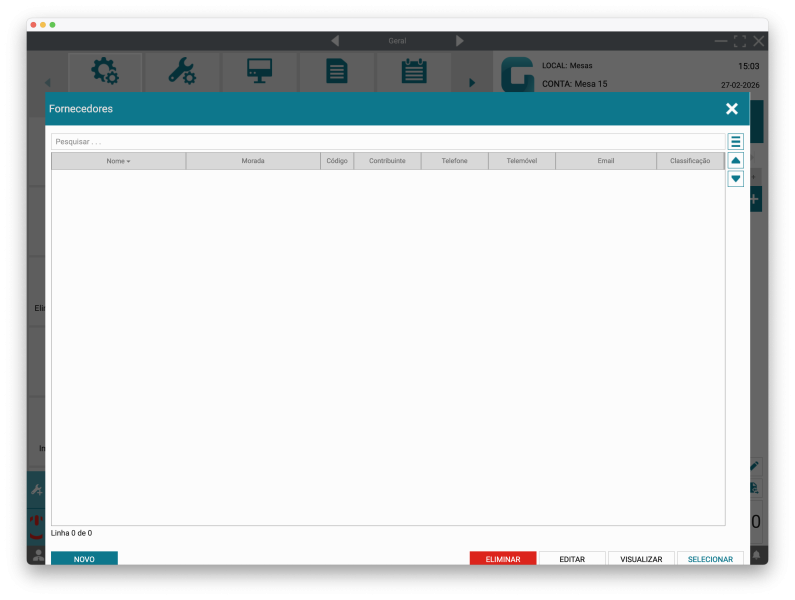Open the gears settings icon
Viewport: 795px width, 600px height.
104,72
